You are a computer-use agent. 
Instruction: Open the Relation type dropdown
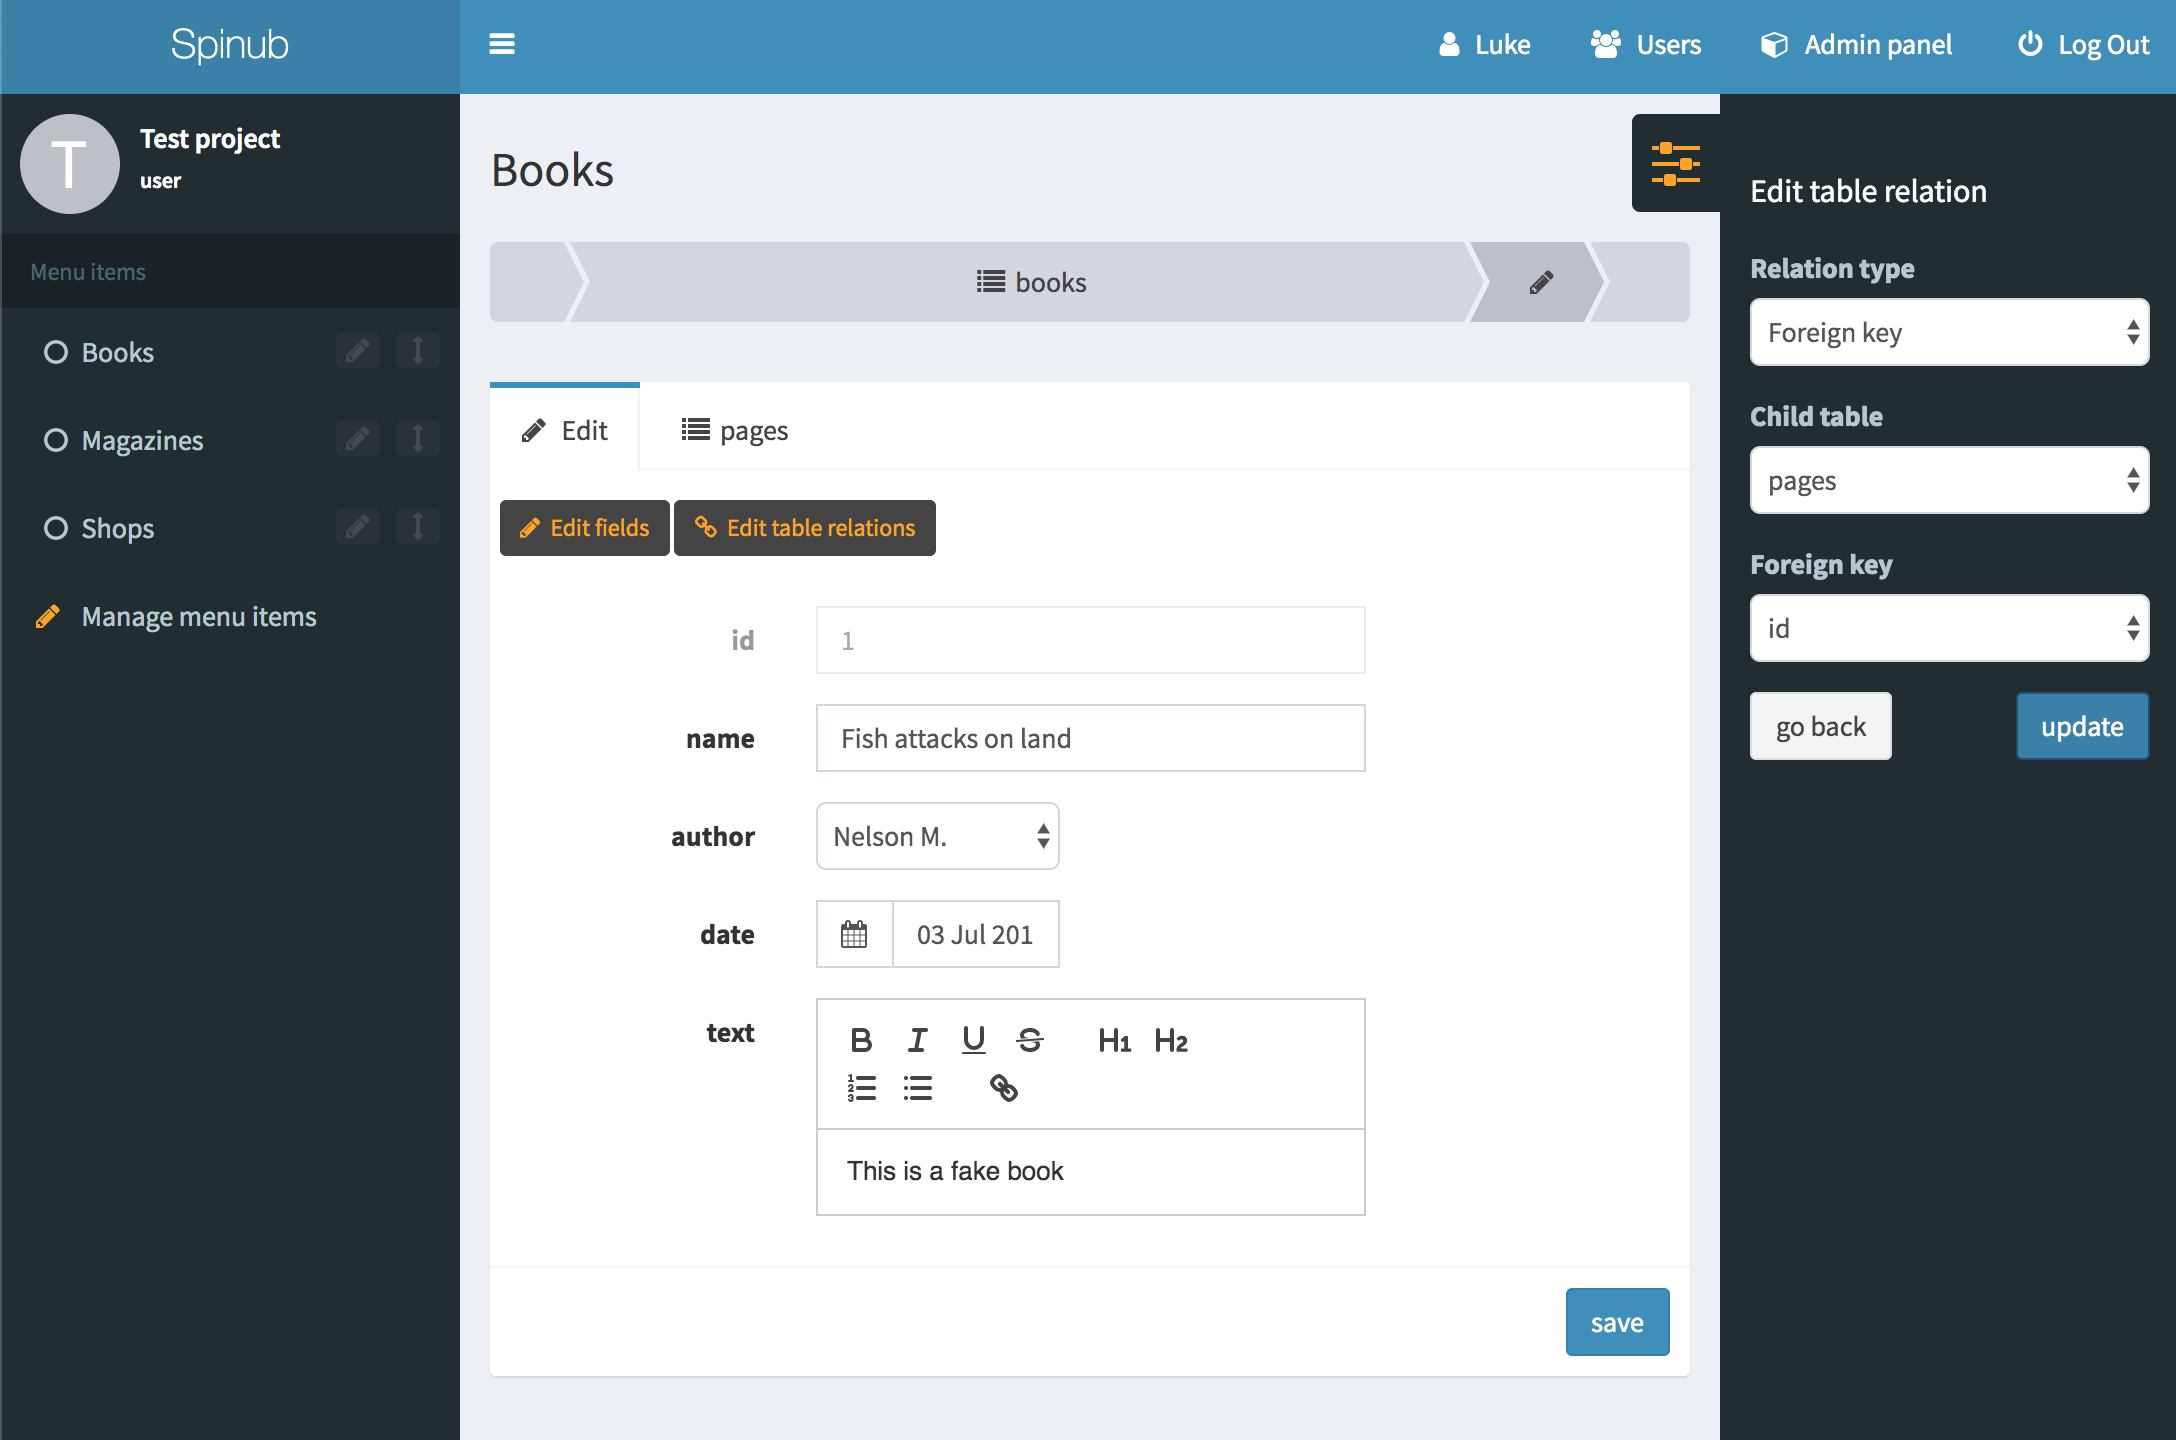click(1948, 332)
